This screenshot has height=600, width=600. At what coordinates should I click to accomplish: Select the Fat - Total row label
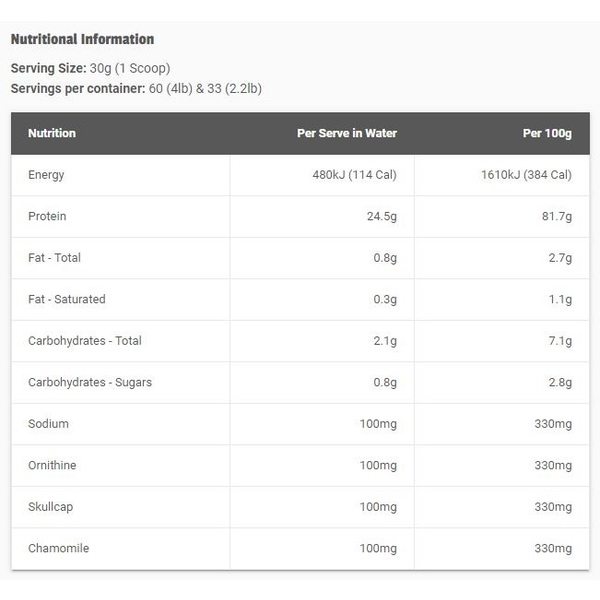click(54, 258)
